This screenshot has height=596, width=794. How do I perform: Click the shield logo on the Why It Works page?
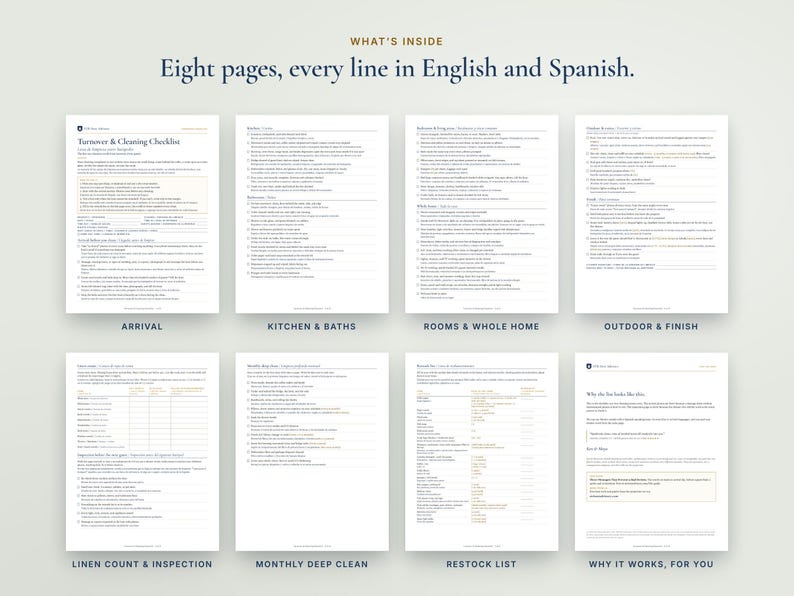click(x=588, y=366)
